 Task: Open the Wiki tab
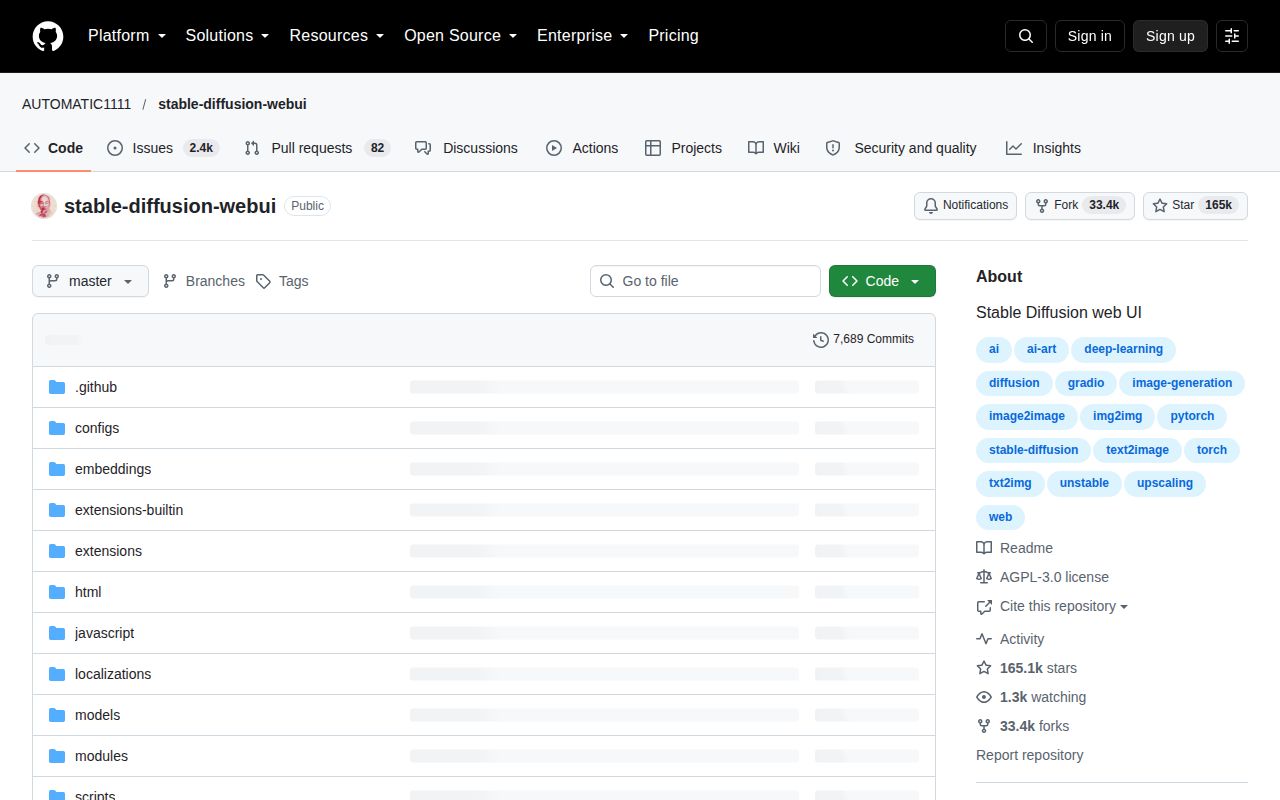click(774, 148)
